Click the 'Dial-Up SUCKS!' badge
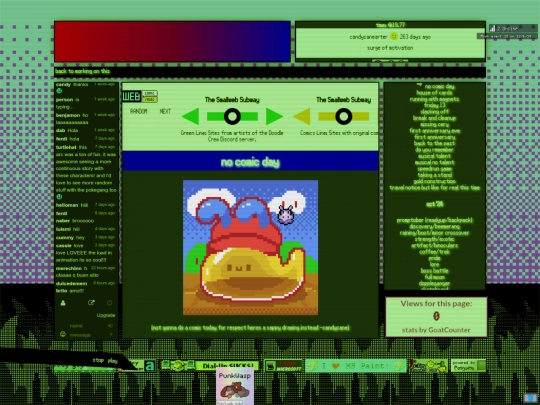Viewport: 540px width, 405px height. (x=227, y=365)
